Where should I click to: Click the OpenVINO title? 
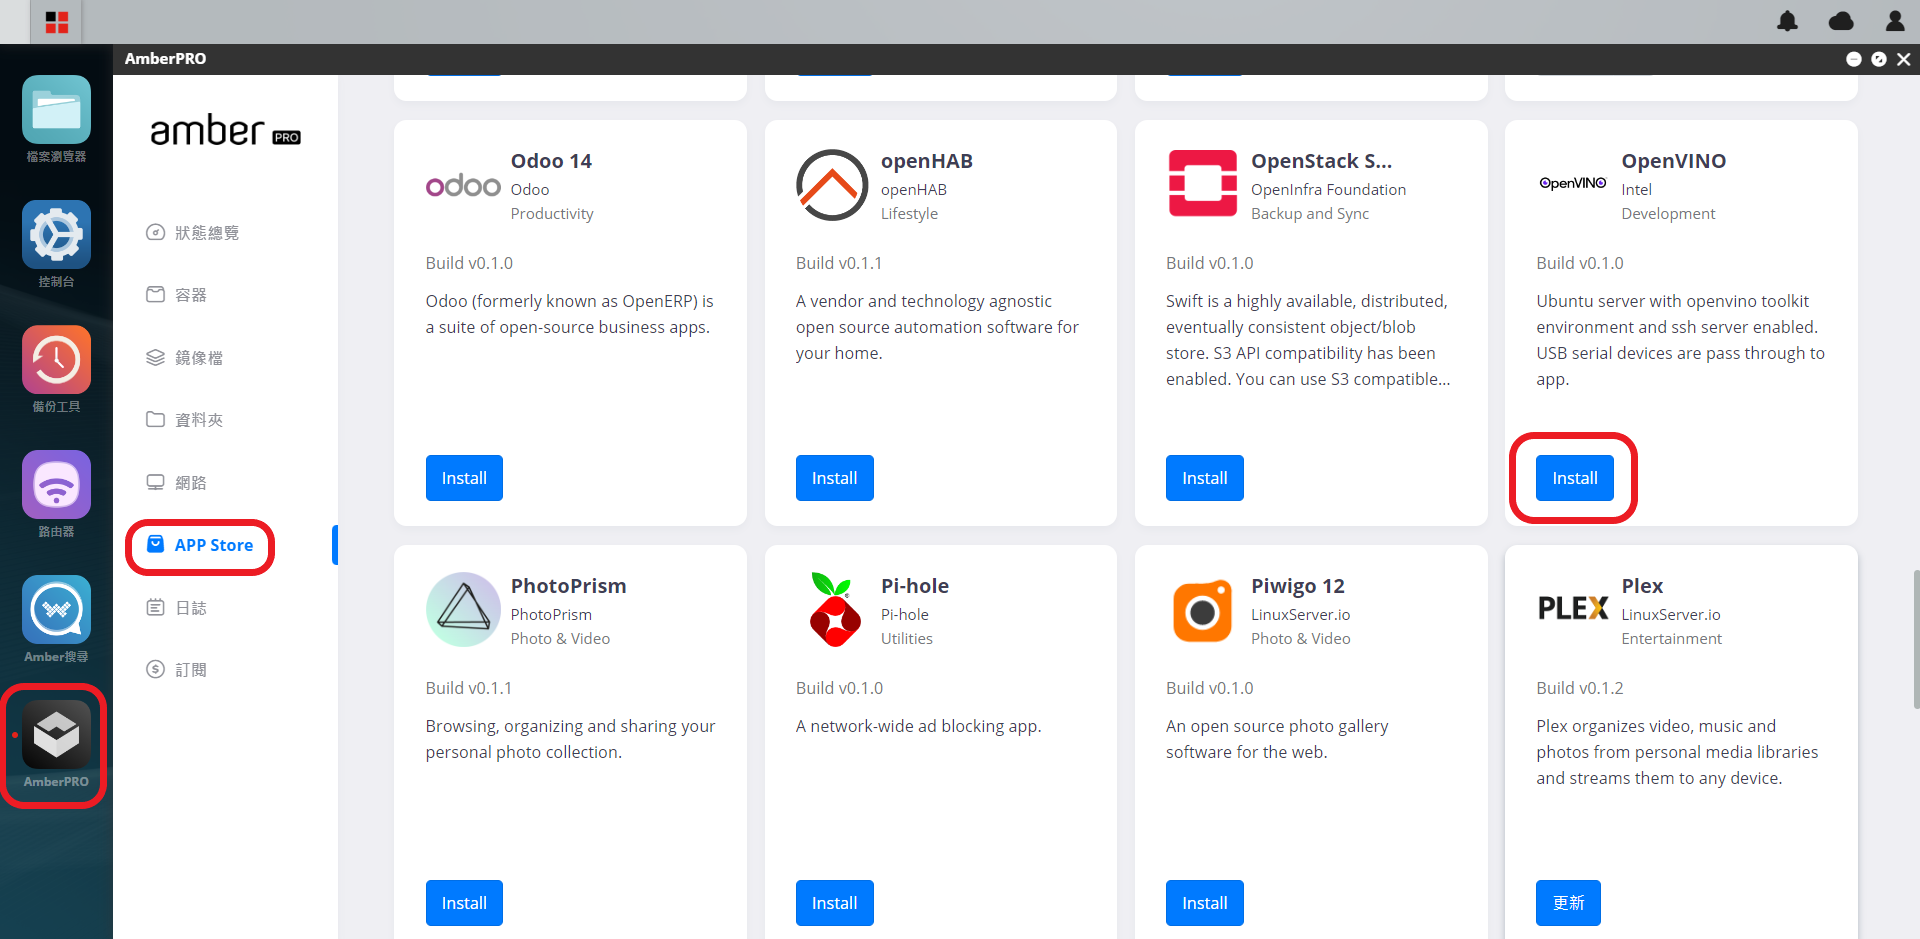click(1673, 161)
